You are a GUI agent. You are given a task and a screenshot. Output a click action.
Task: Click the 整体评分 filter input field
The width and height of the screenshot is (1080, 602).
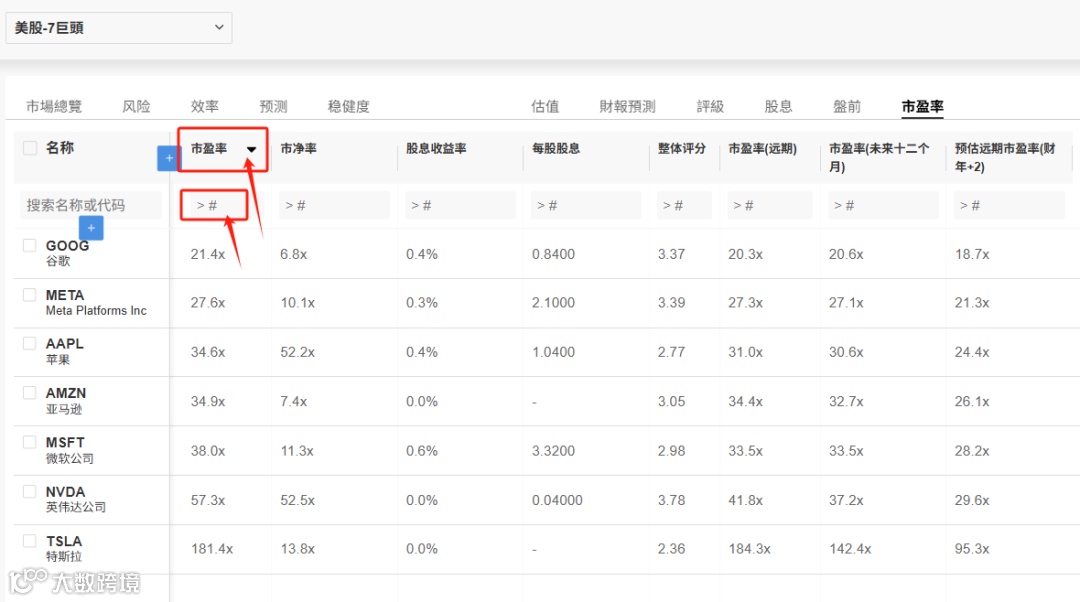(684, 205)
